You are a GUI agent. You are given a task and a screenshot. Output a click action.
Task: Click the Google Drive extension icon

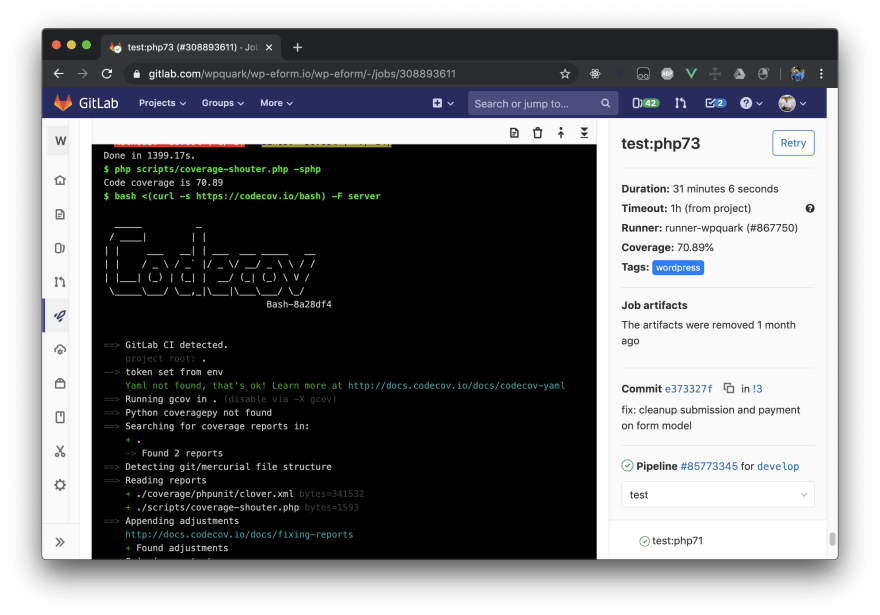(739, 74)
